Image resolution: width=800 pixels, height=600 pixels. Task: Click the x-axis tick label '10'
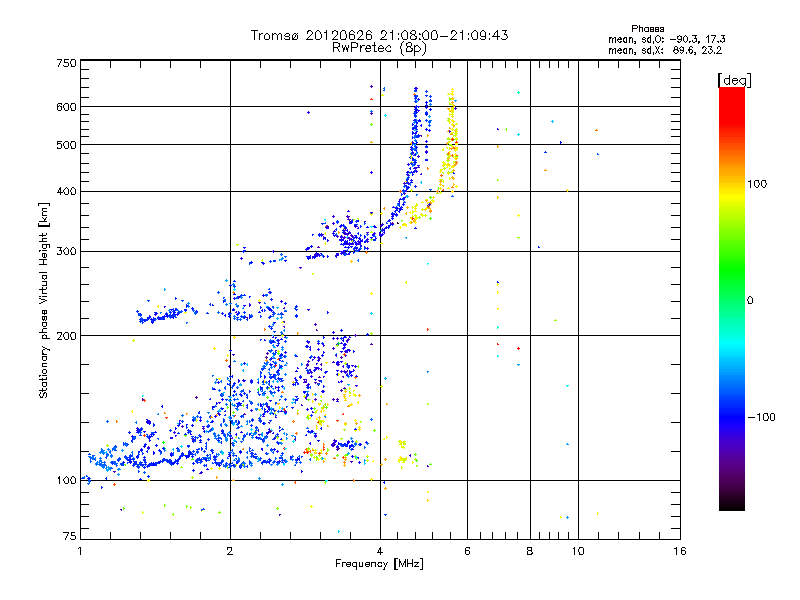578,551
